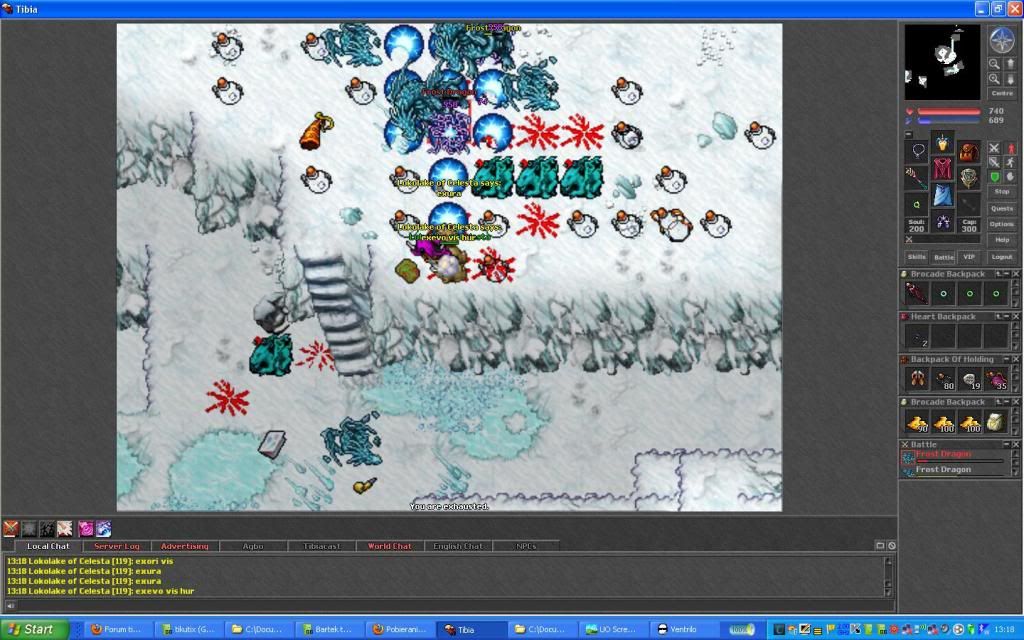1024x640 pixels.
Task: Switch to the Advertising chat tab
Action: [x=185, y=546]
